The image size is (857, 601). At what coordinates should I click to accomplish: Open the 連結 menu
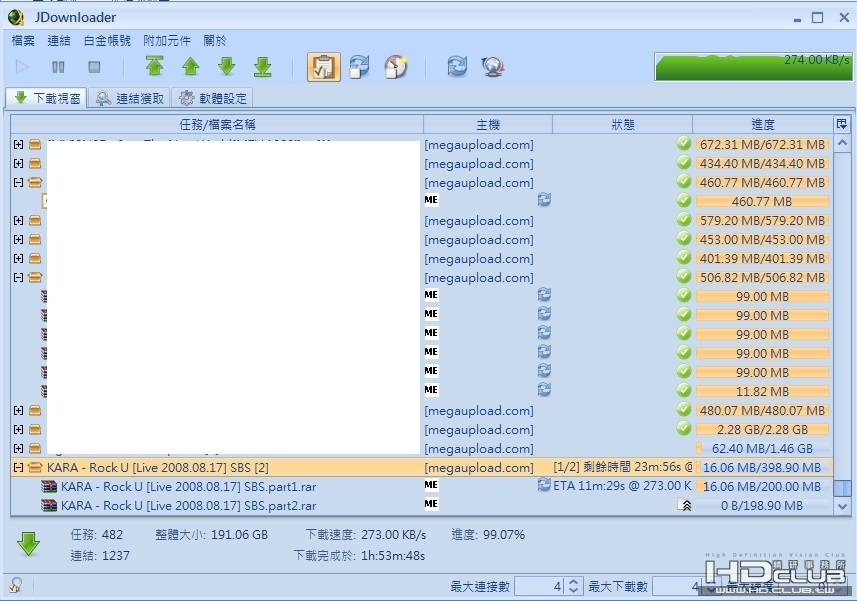click(x=59, y=40)
